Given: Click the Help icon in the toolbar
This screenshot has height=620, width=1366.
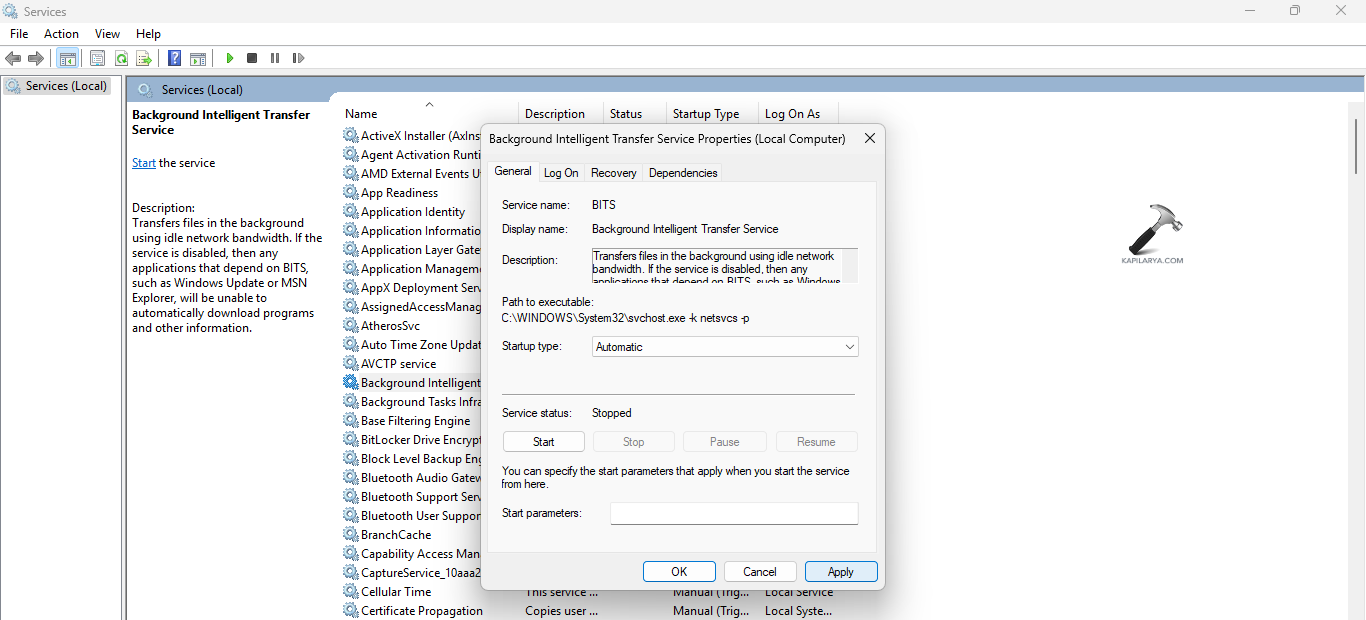Looking at the screenshot, I should 173,57.
